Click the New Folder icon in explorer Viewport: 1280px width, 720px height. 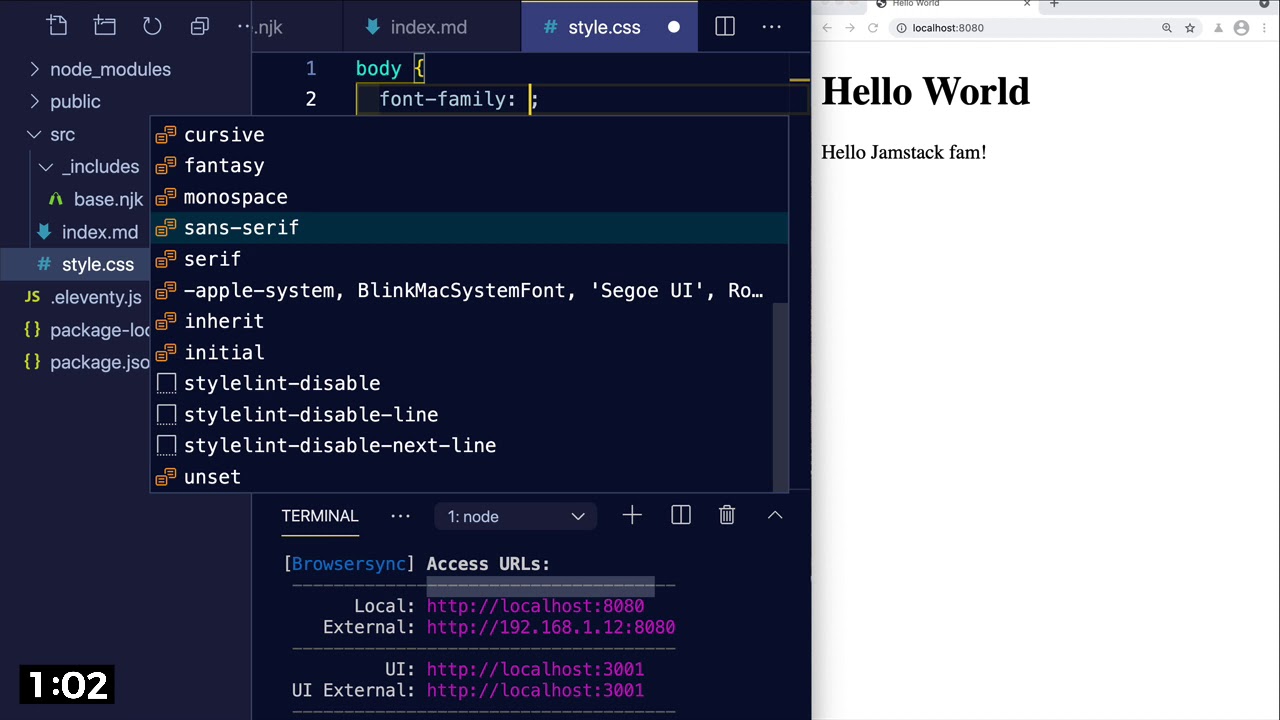point(105,27)
